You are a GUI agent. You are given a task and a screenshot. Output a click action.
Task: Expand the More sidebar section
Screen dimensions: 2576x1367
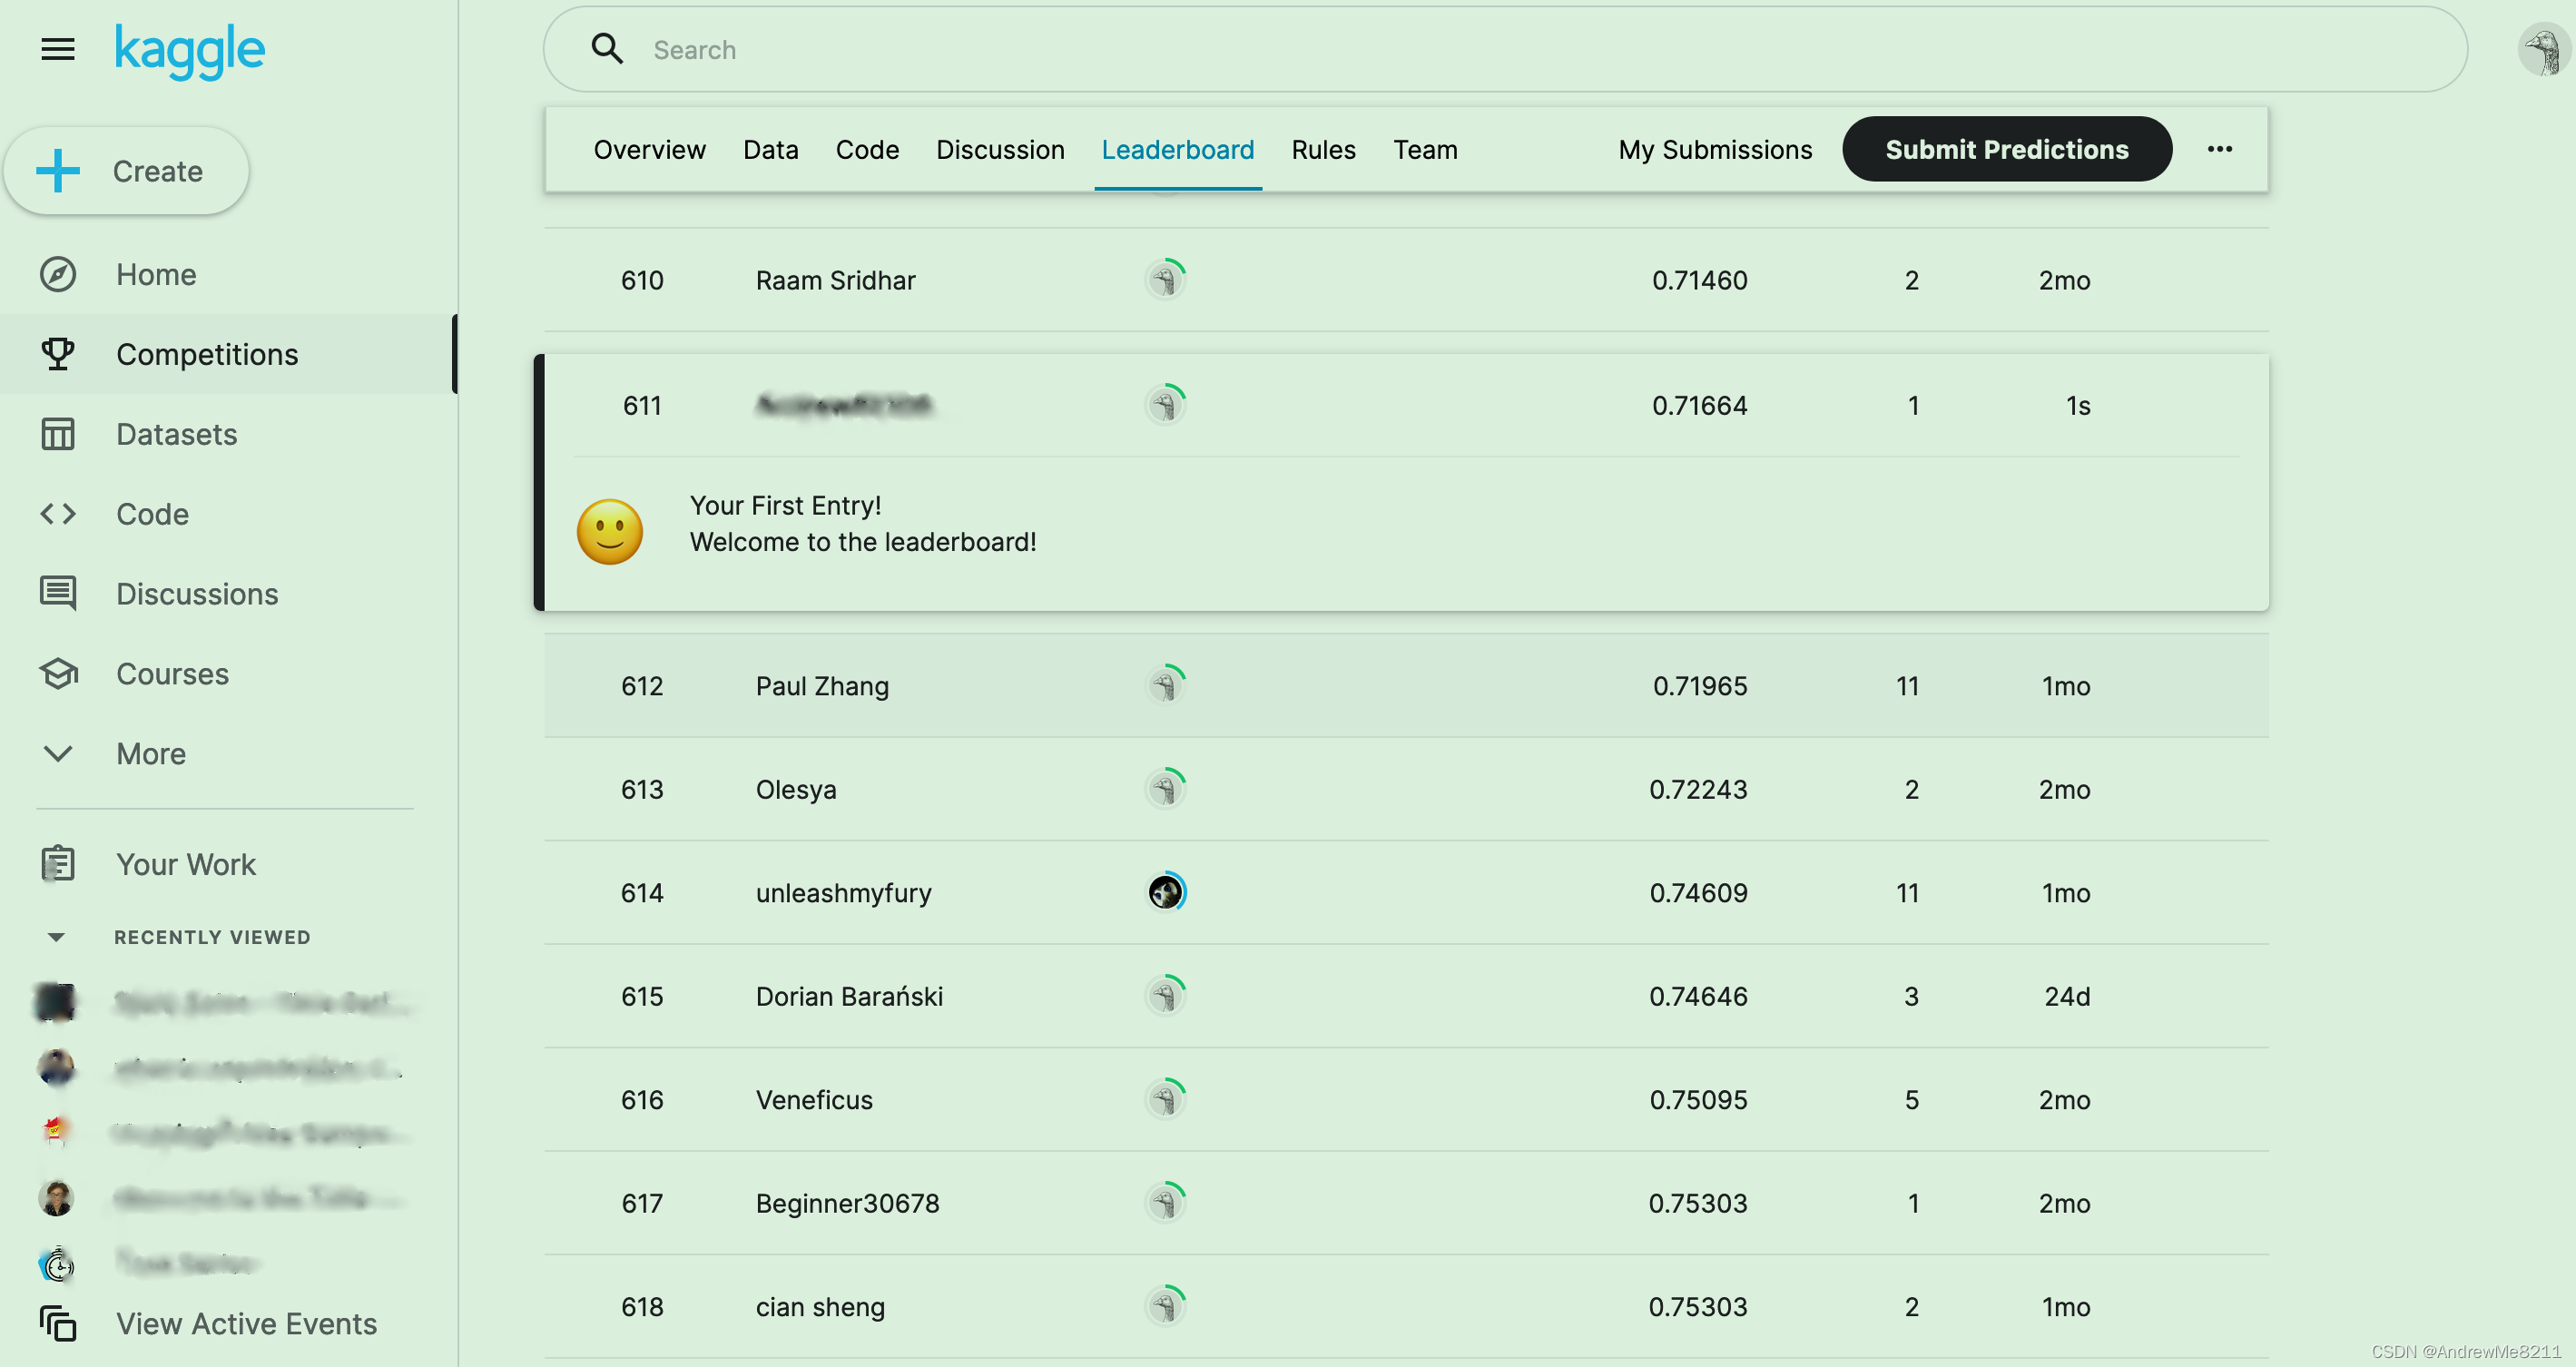(x=58, y=753)
